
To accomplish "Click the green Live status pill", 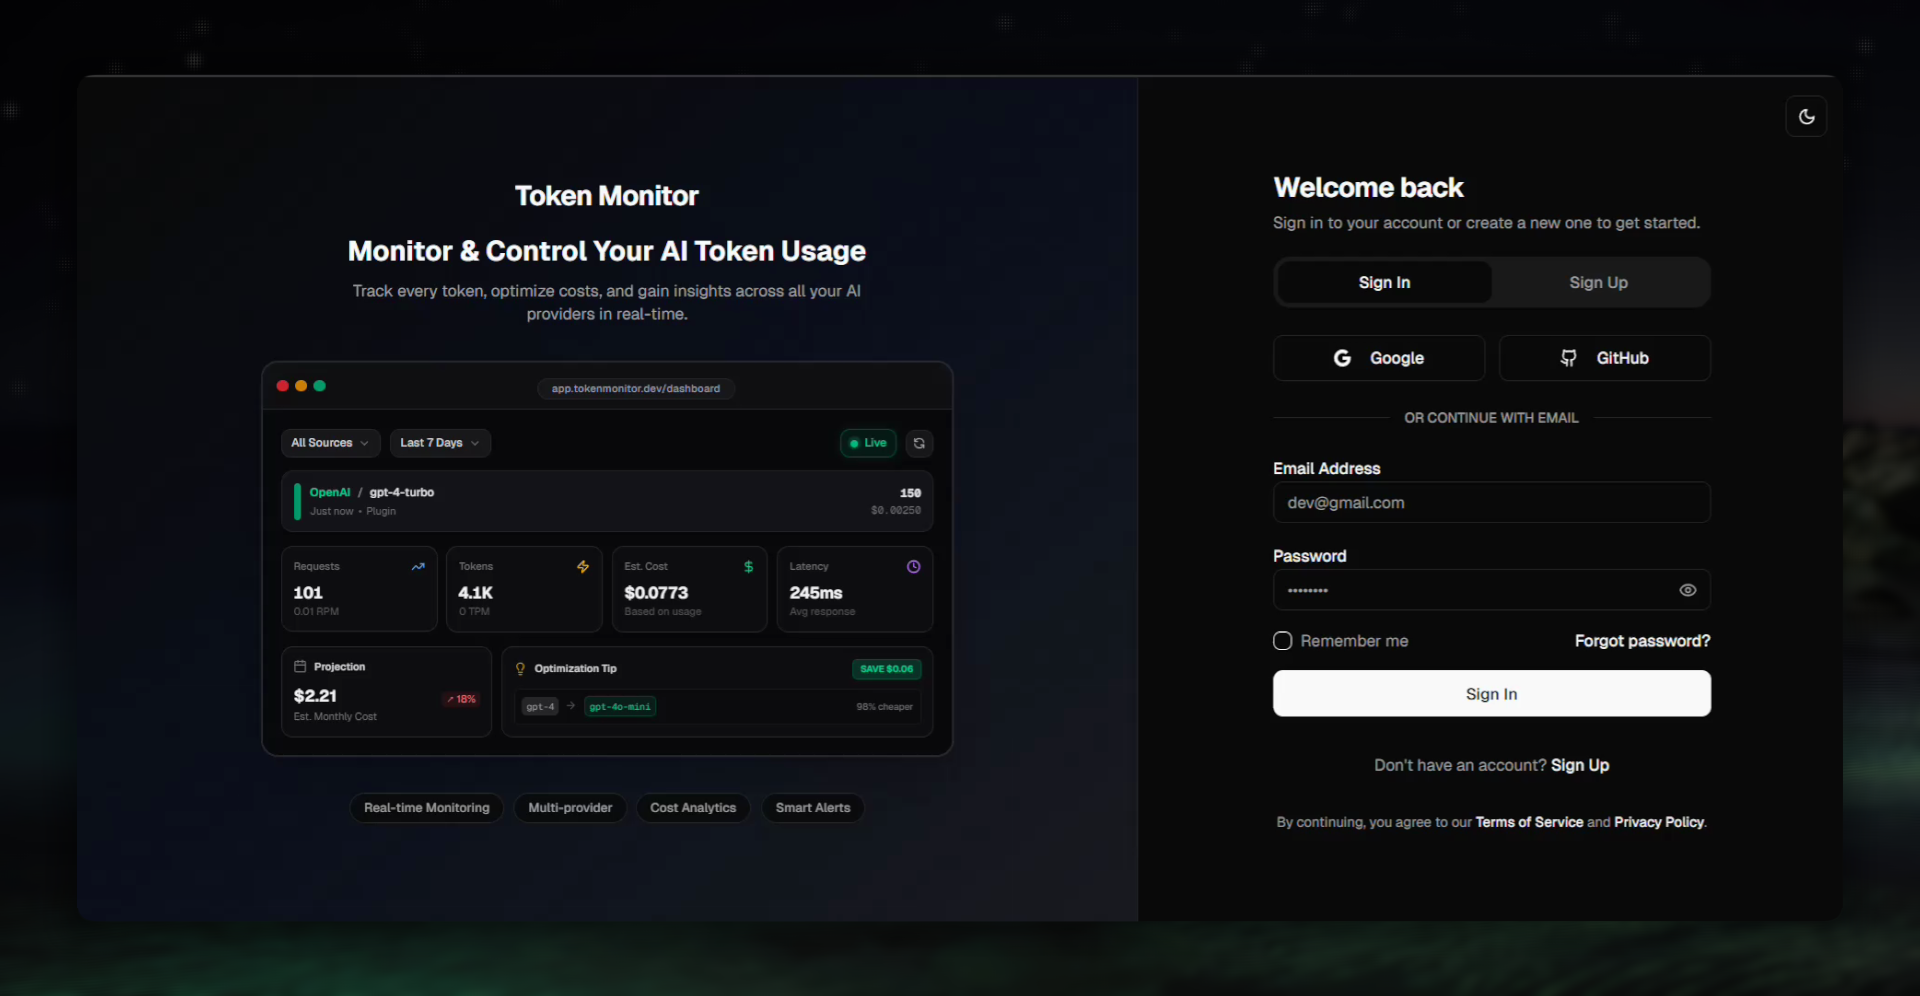I will 867,443.
